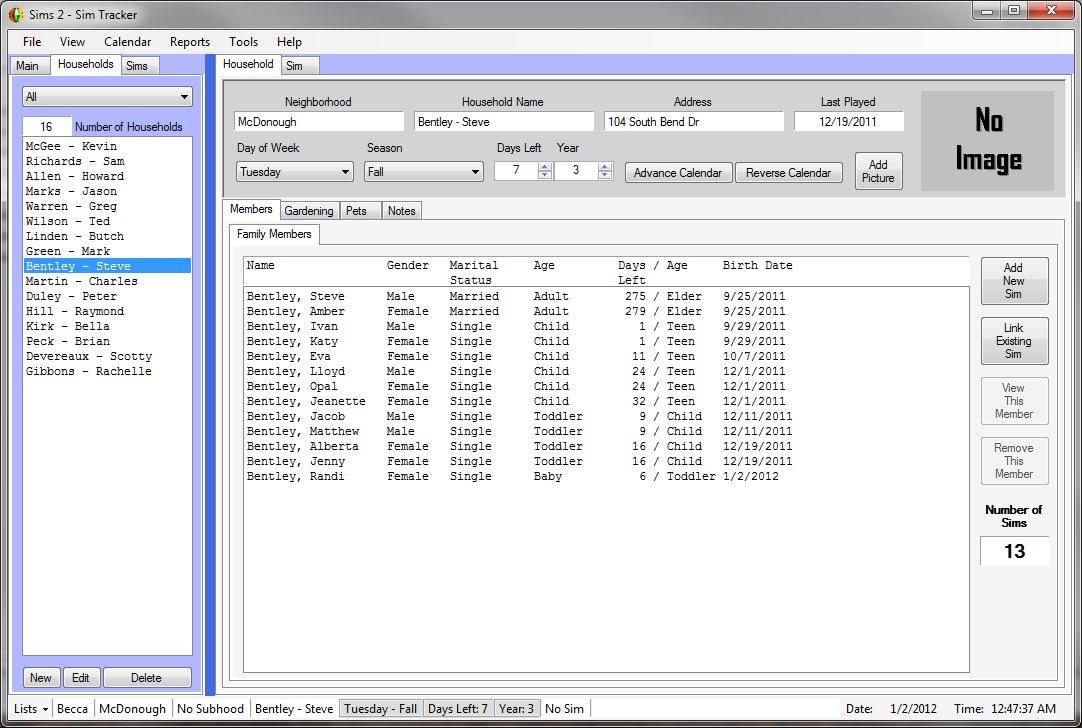
Task: Select Marks - Jason household
Action: point(107,191)
